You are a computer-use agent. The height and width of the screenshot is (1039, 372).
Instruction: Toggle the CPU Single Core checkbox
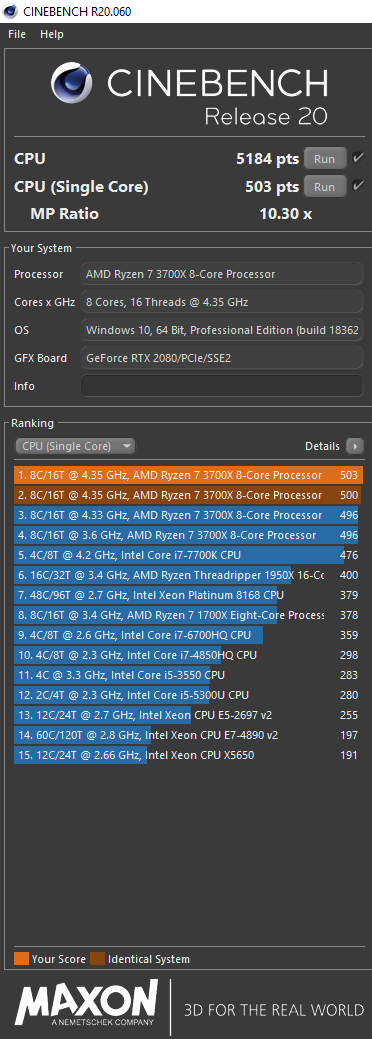pyautogui.click(x=358, y=186)
